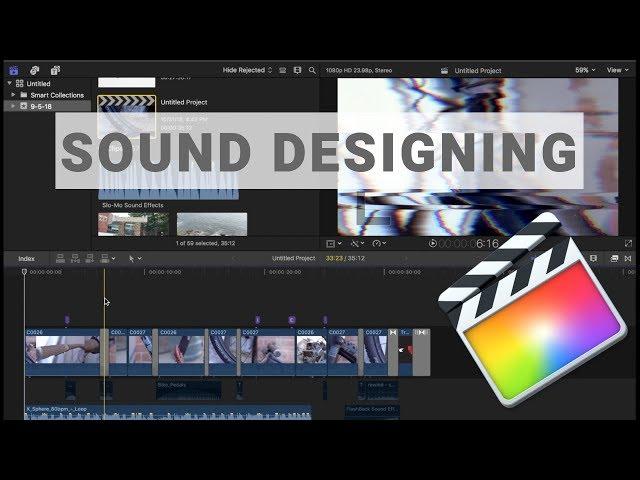Click the clip appearance icon in browser

point(282,70)
